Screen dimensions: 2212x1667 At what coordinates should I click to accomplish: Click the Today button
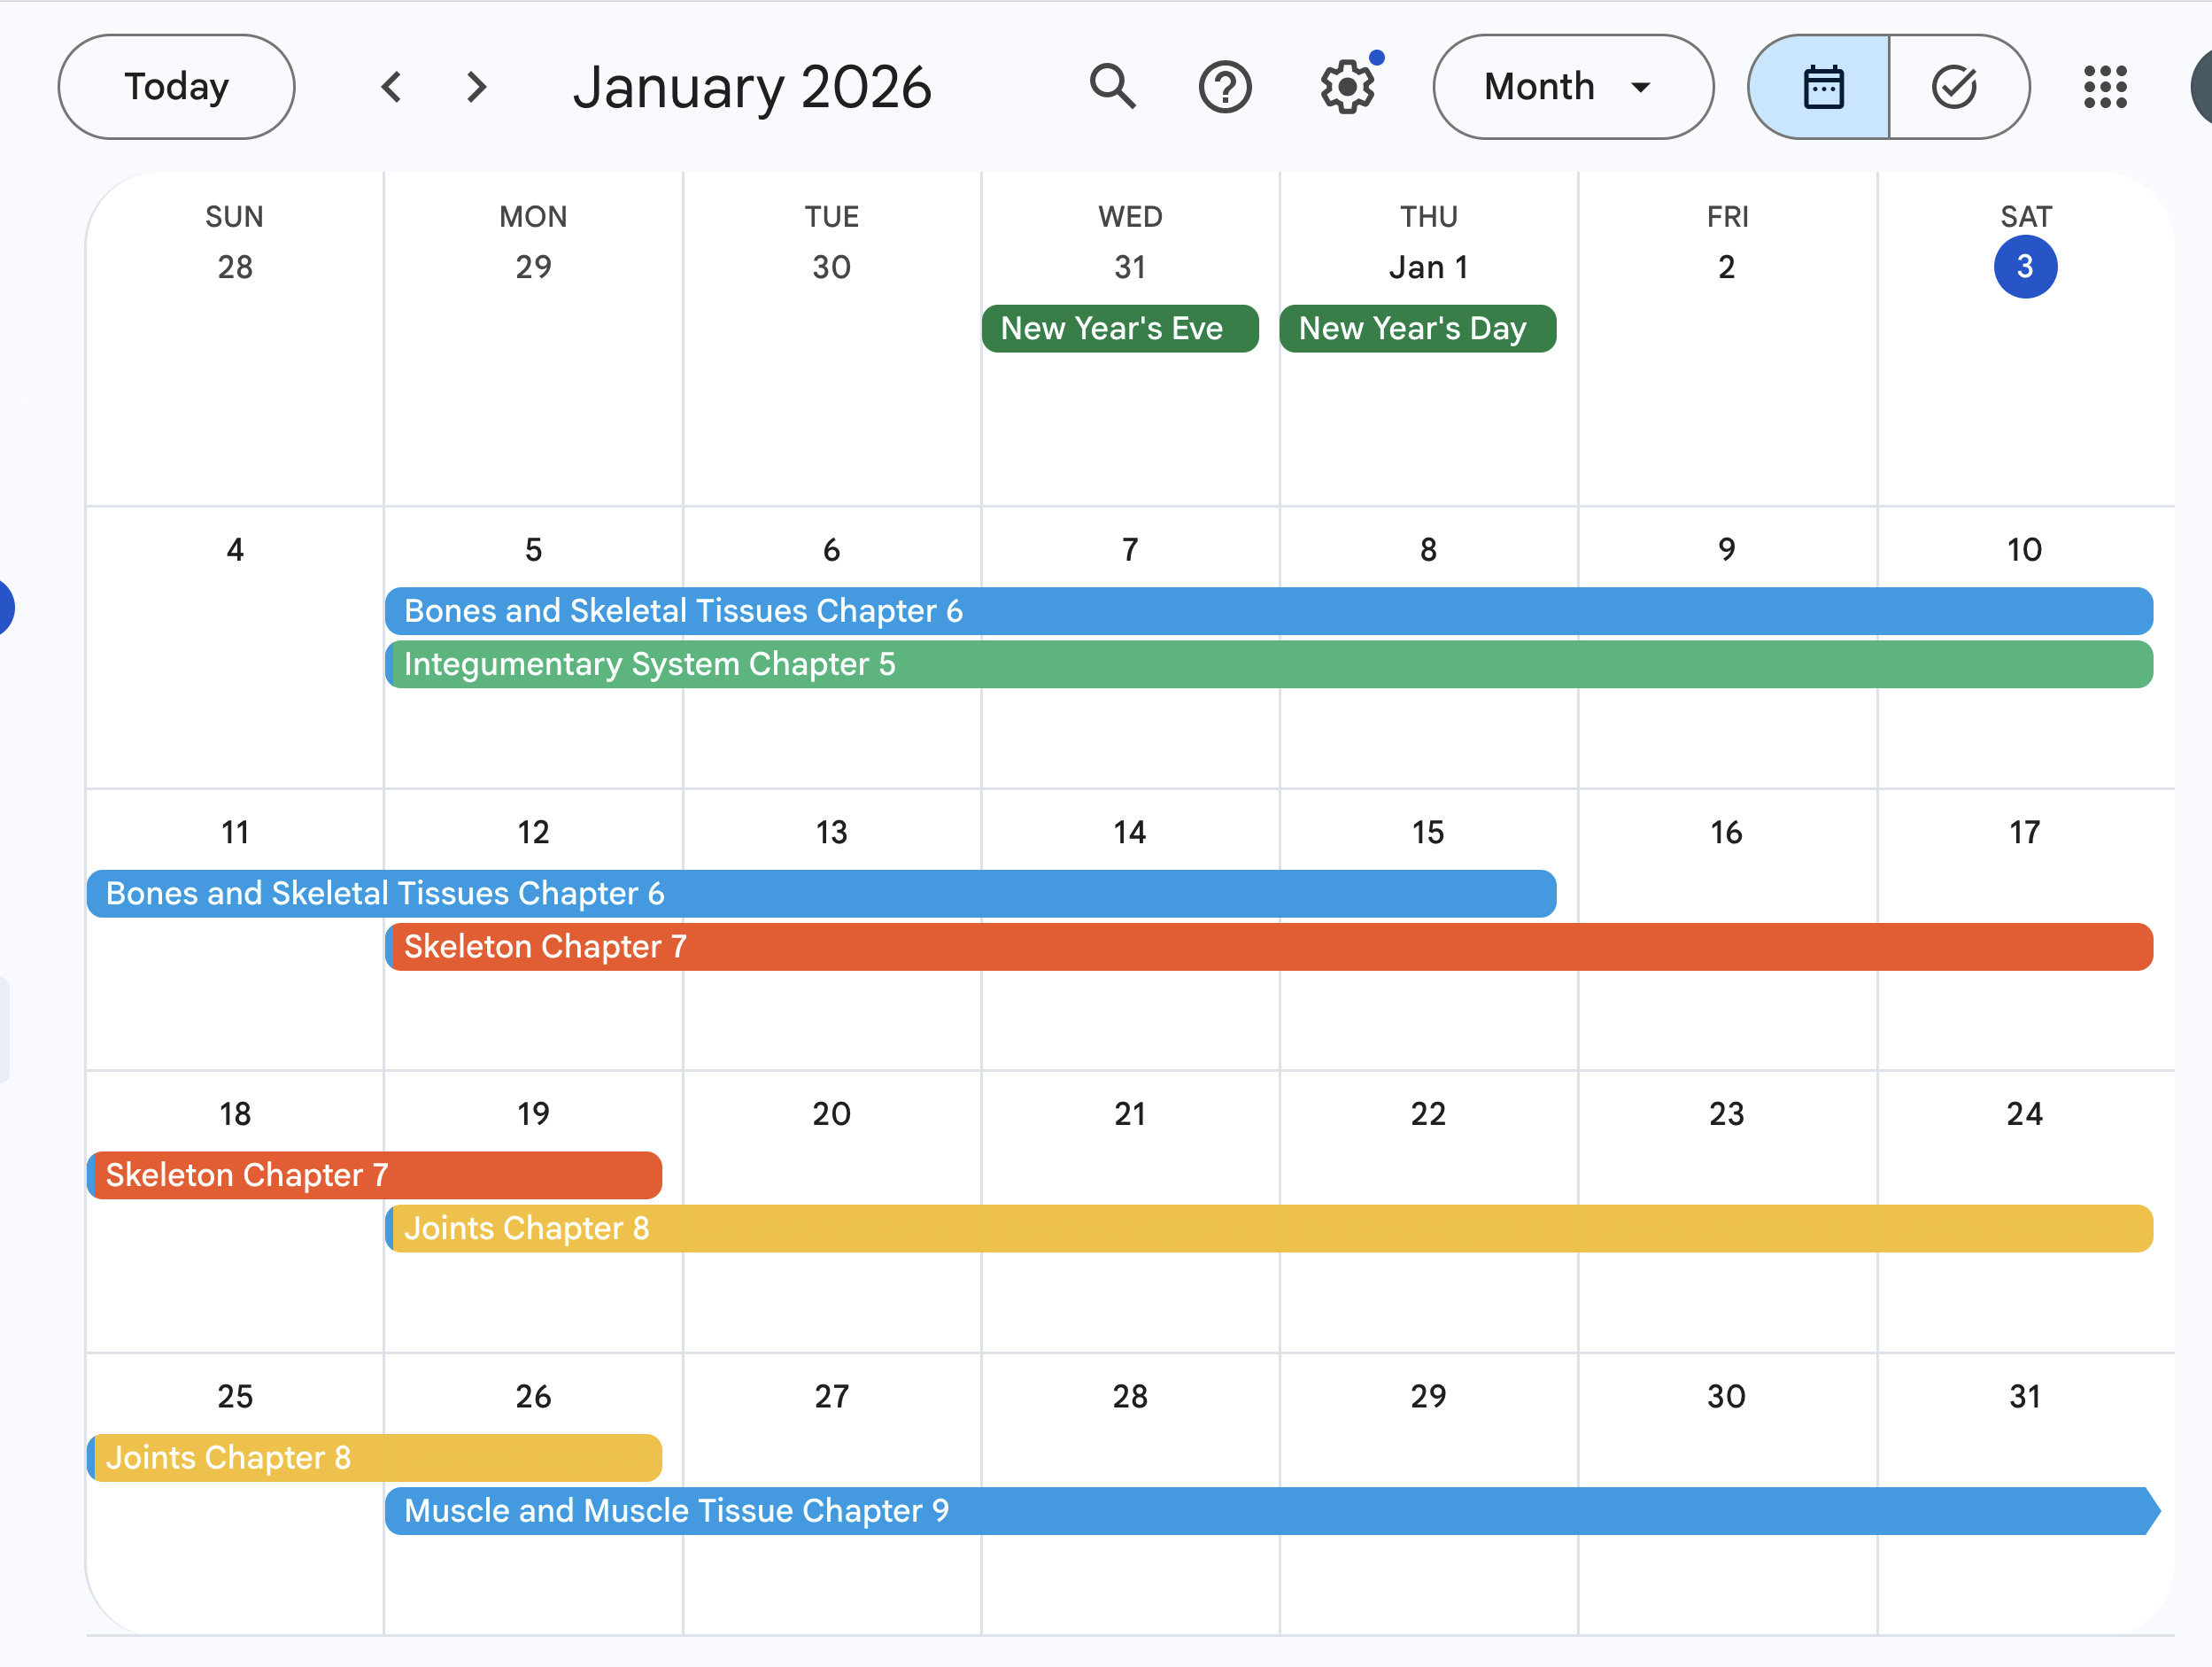coord(176,87)
